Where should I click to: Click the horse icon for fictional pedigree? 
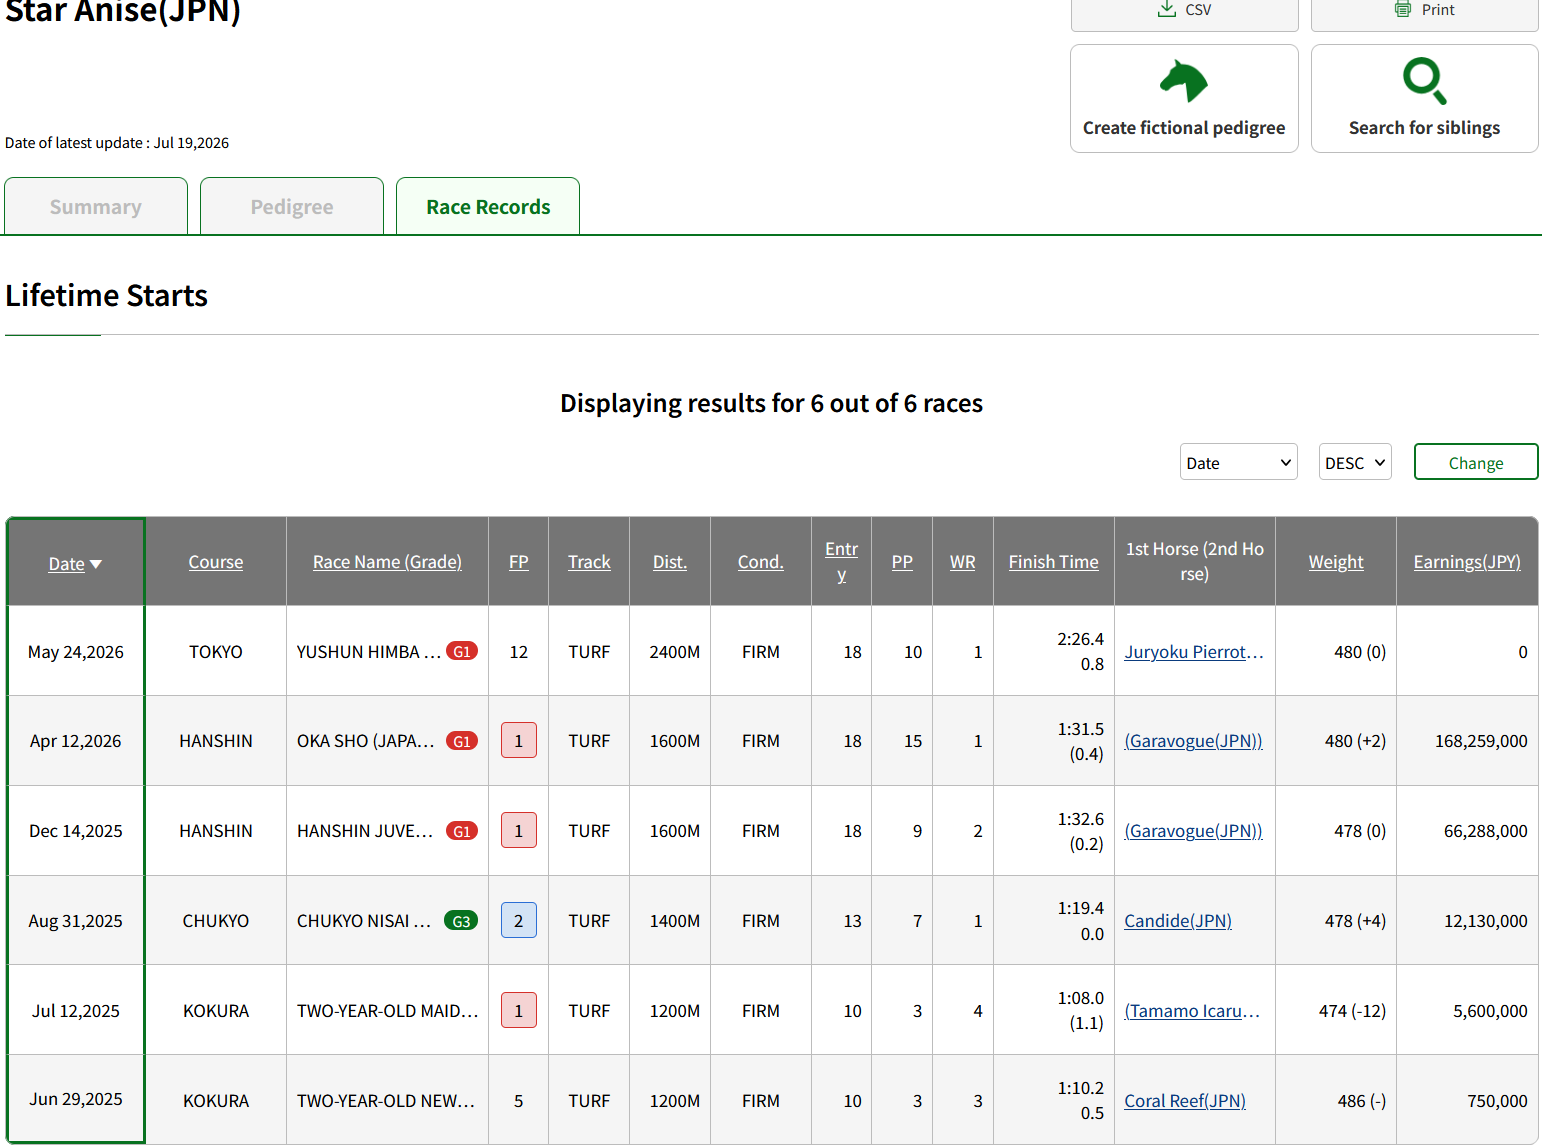coord(1184,81)
